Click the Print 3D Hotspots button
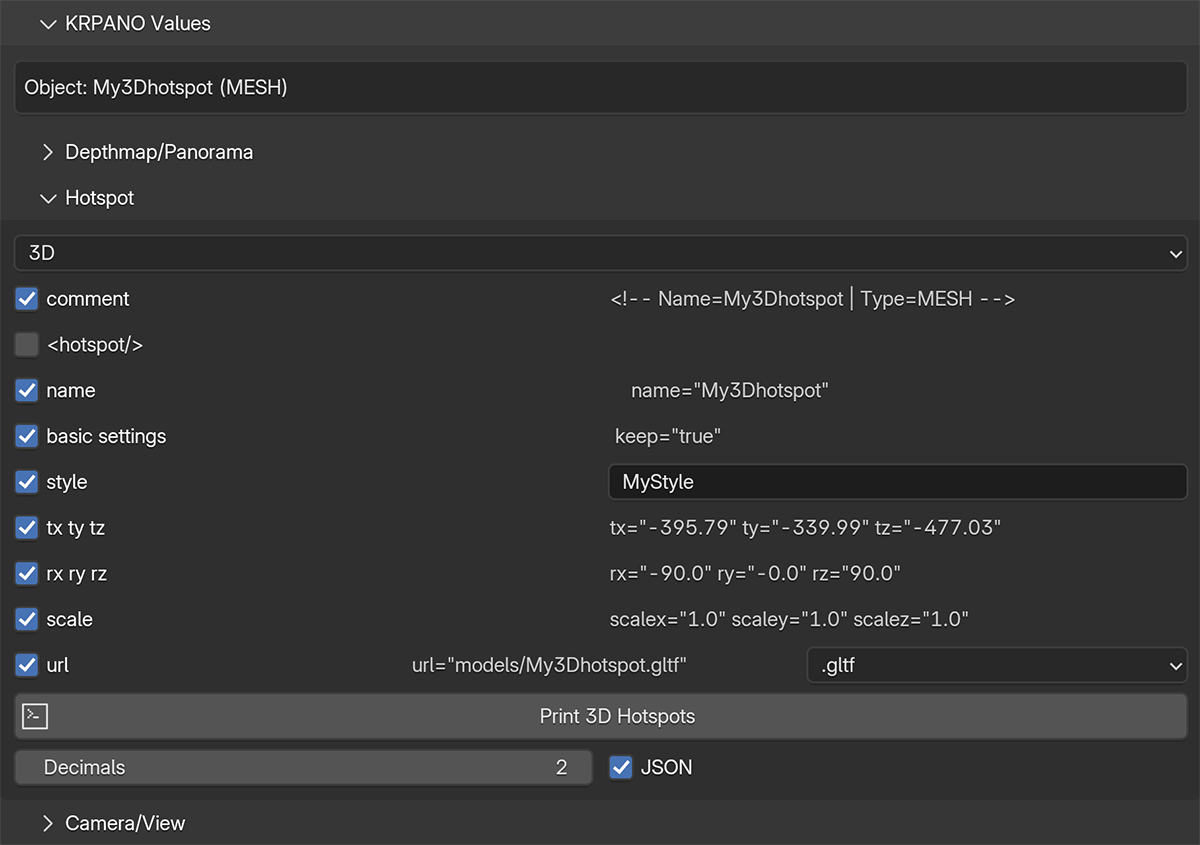This screenshot has height=845, width=1200. click(x=616, y=716)
